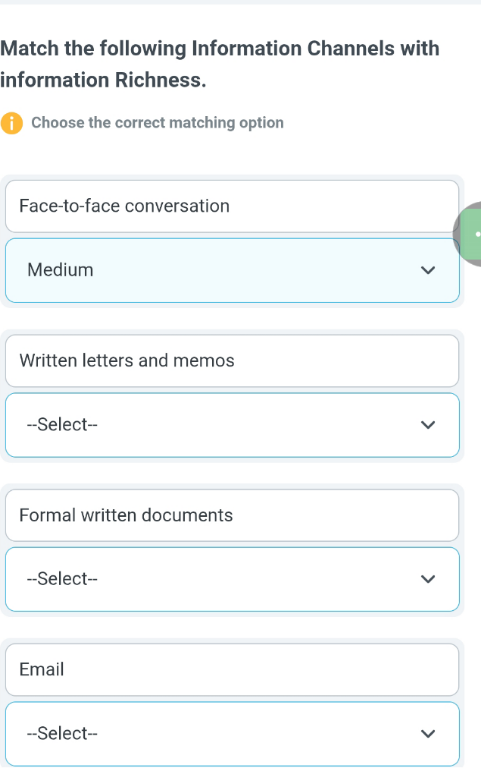Click chevron under Written letters and memos
Screen dimensions: 481x768
click(x=428, y=425)
